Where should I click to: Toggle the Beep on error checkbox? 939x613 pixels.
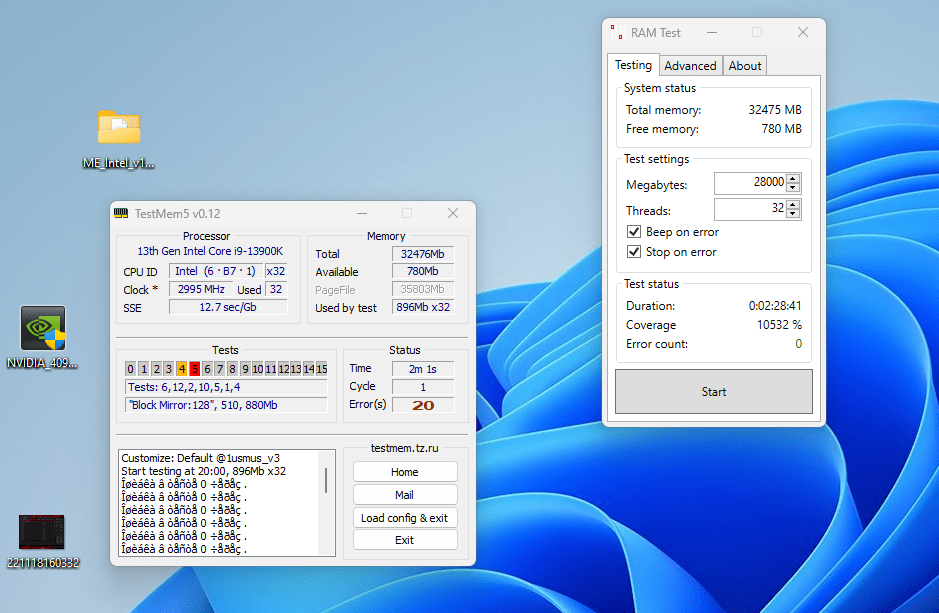coord(634,232)
